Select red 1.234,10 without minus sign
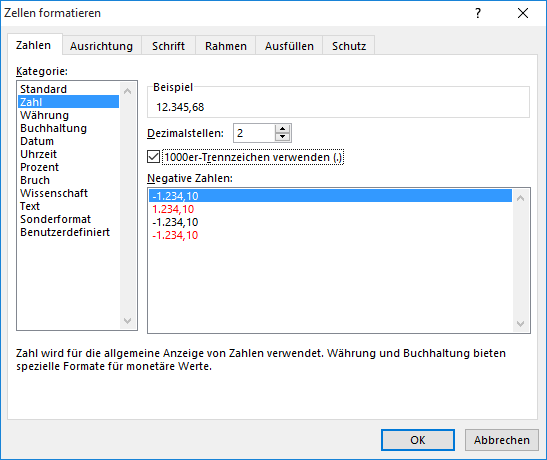 (173, 209)
